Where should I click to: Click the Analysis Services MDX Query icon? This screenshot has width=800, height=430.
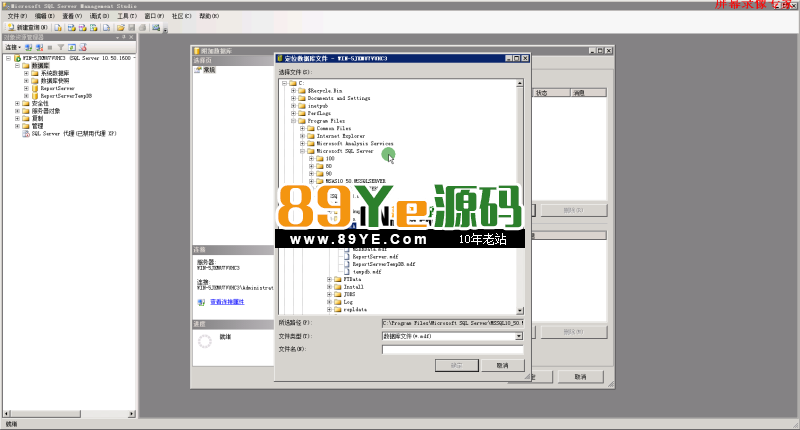pos(71,28)
